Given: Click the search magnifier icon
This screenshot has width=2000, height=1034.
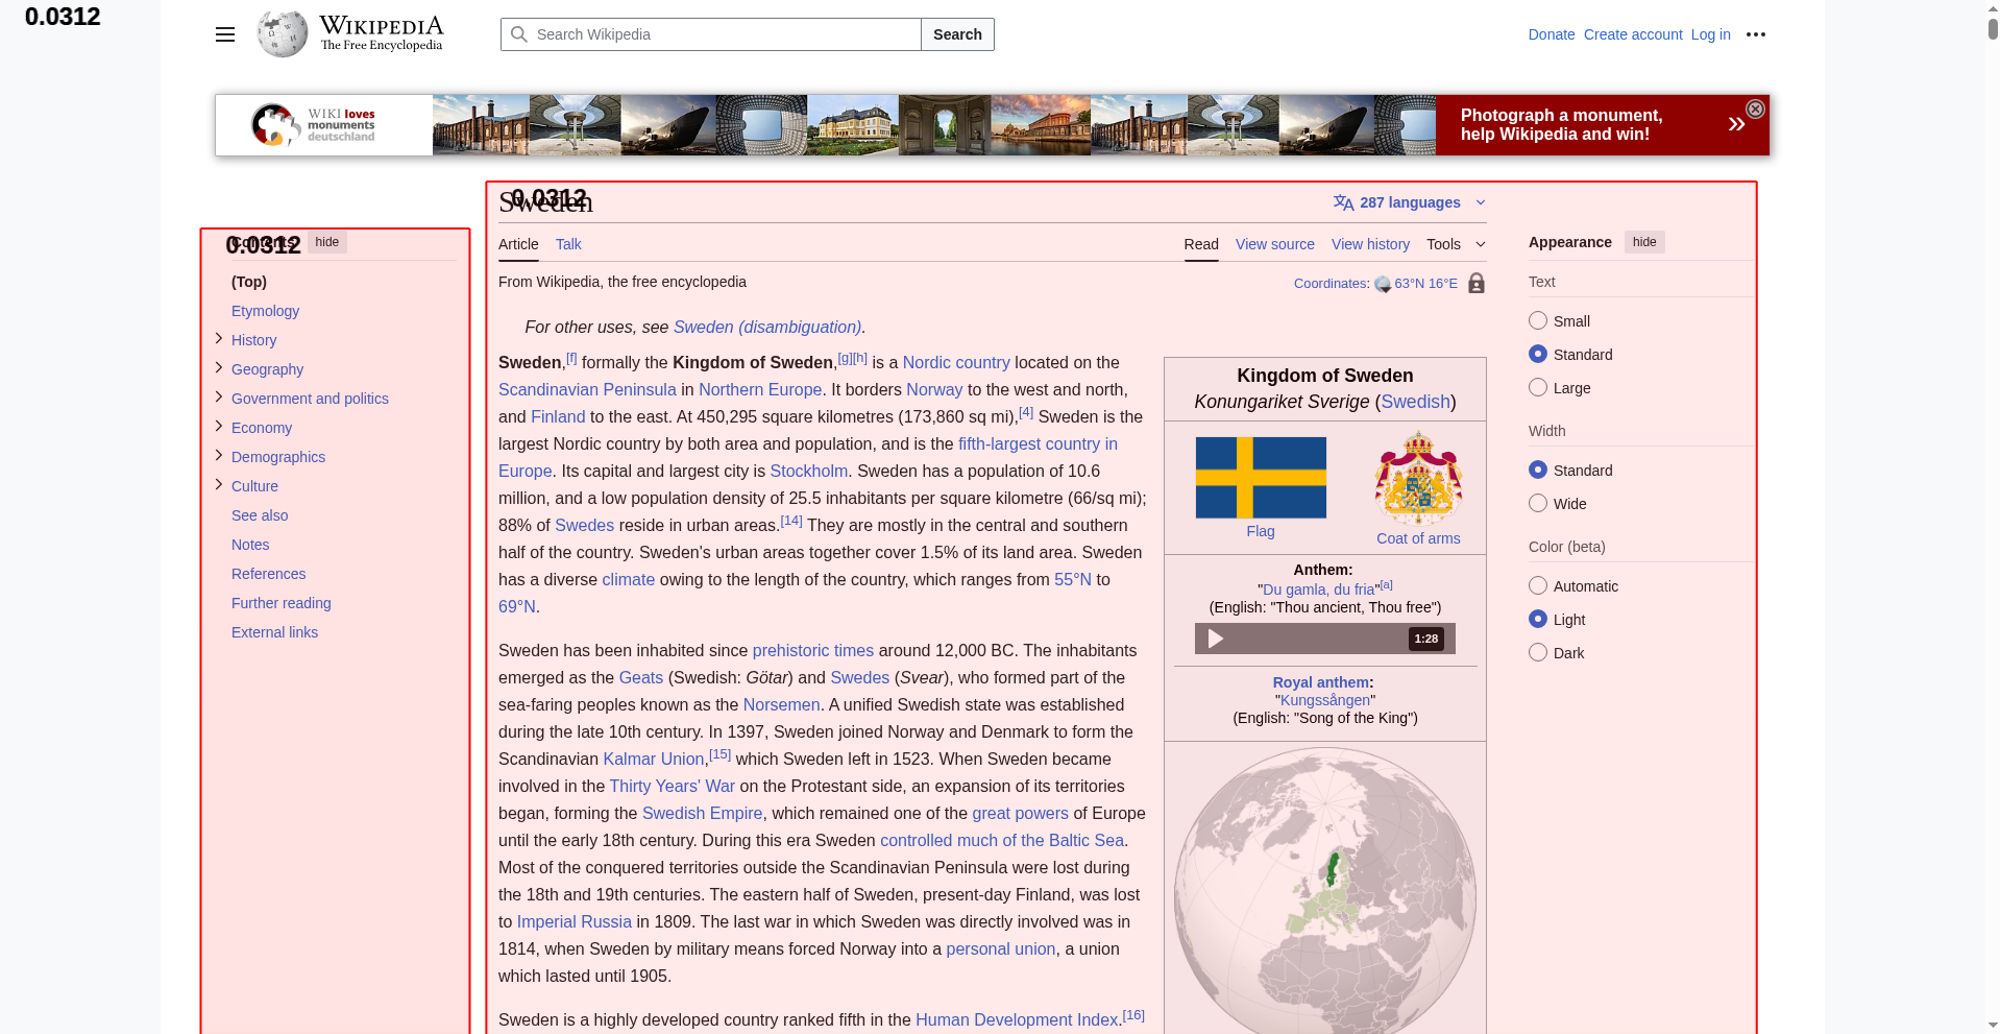Looking at the screenshot, I should click(519, 34).
